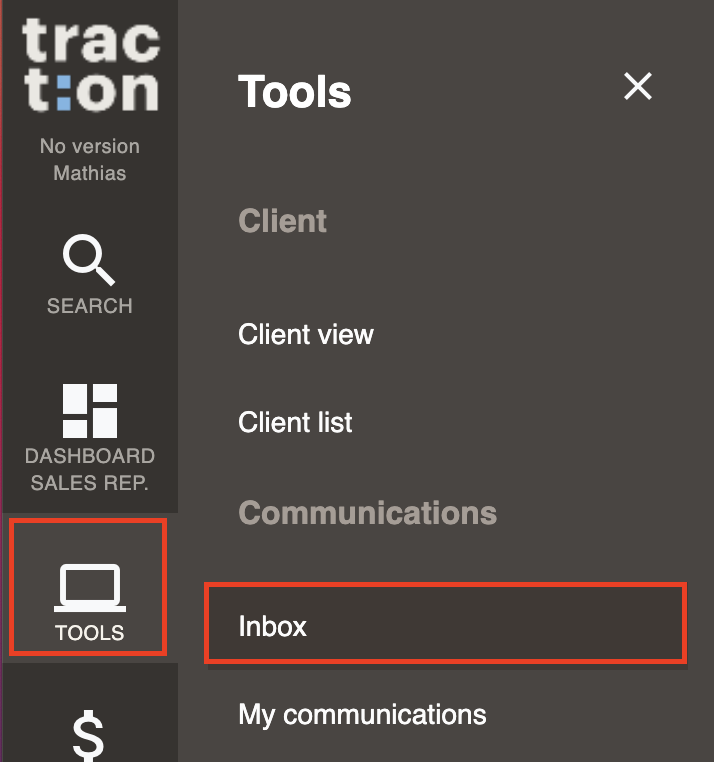Click the Communications section heading
Viewport: 714px width, 762px height.
pos(367,513)
